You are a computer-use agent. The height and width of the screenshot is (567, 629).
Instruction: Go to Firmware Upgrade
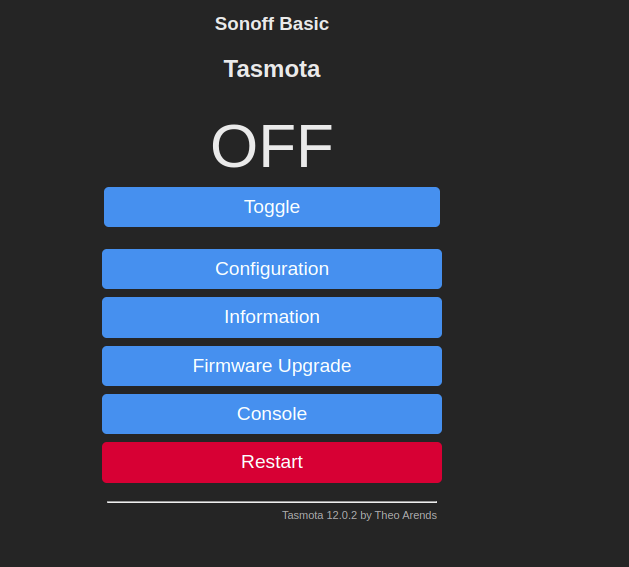272,366
